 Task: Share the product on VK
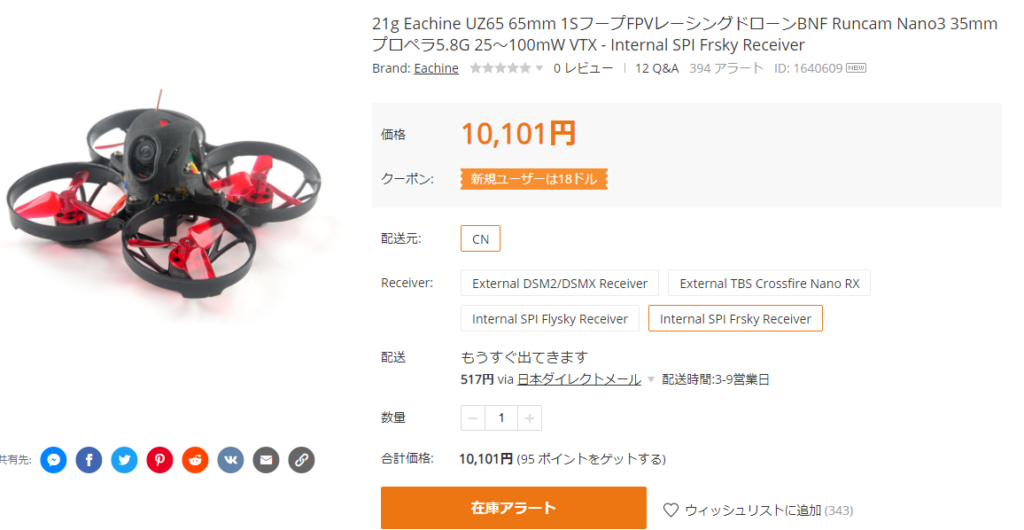pyautogui.click(x=231, y=460)
